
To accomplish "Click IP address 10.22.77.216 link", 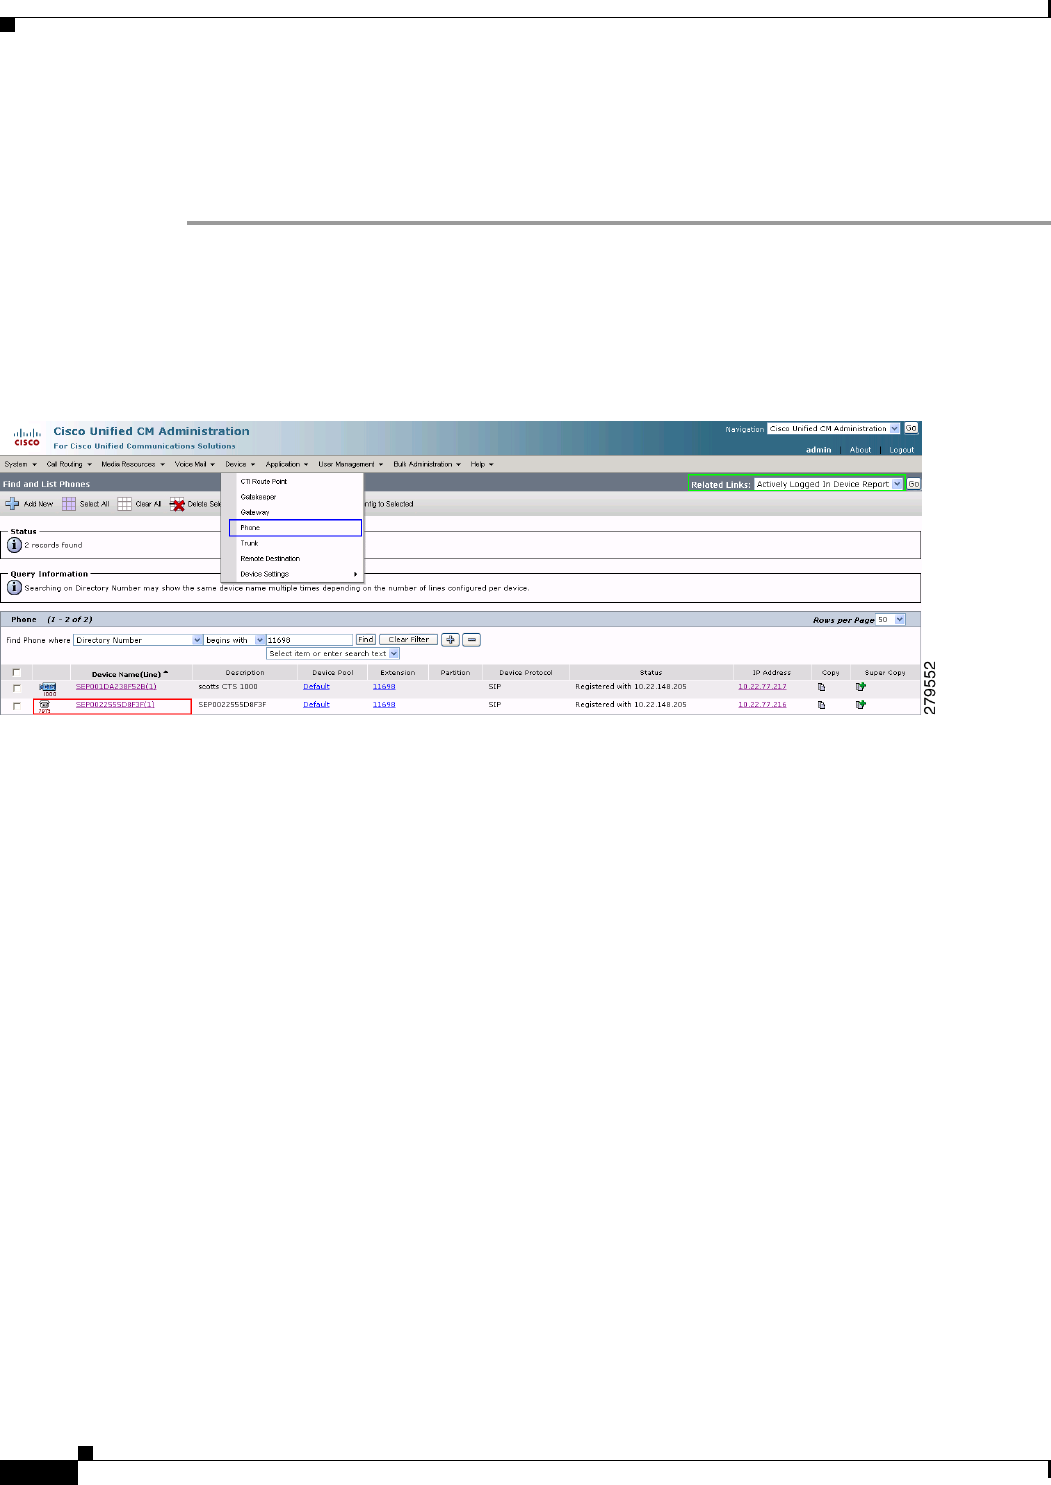I will [762, 705].
